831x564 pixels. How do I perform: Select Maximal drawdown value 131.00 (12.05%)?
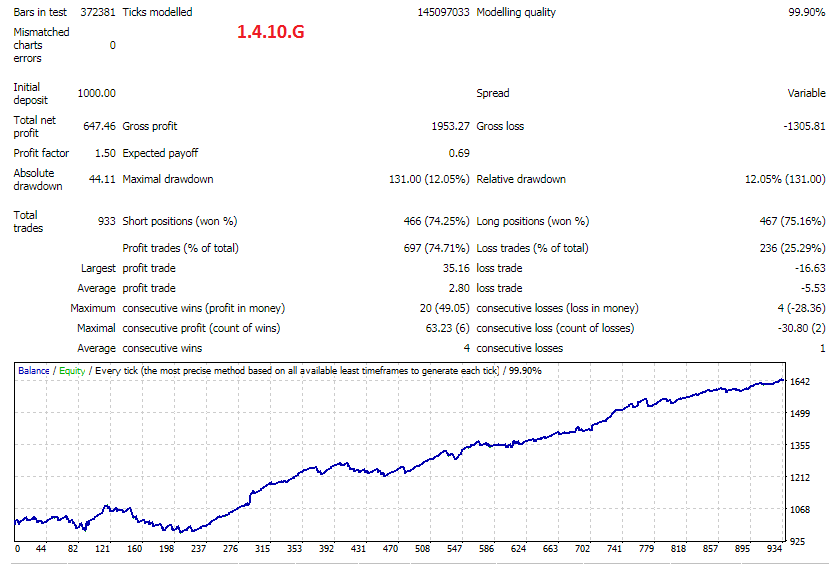[x=429, y=179]
